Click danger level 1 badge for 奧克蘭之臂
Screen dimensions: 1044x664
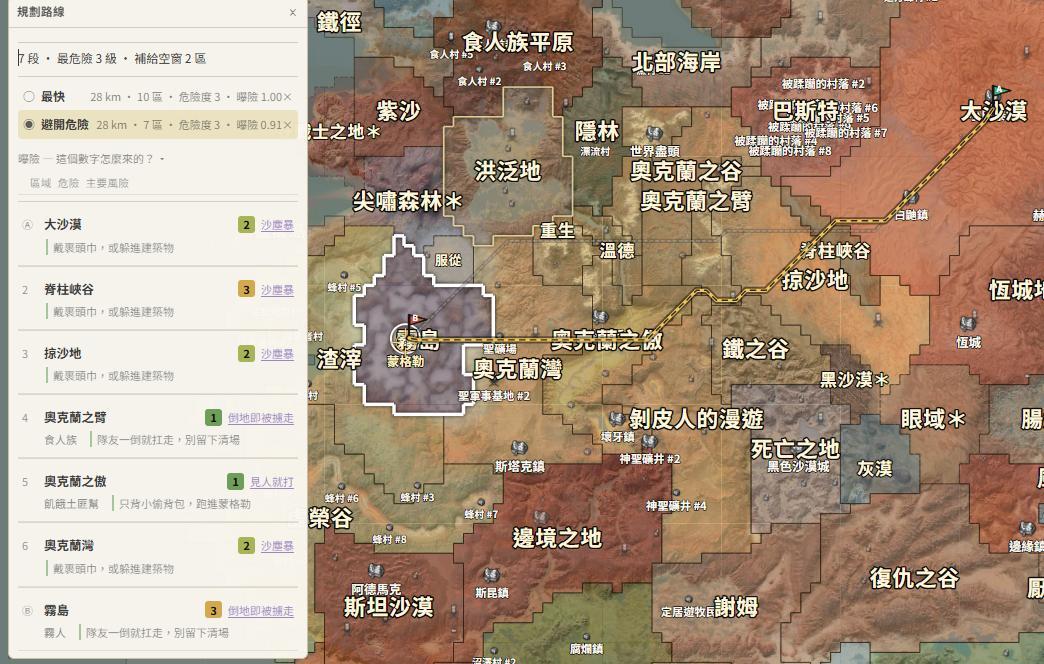point(213,418)
